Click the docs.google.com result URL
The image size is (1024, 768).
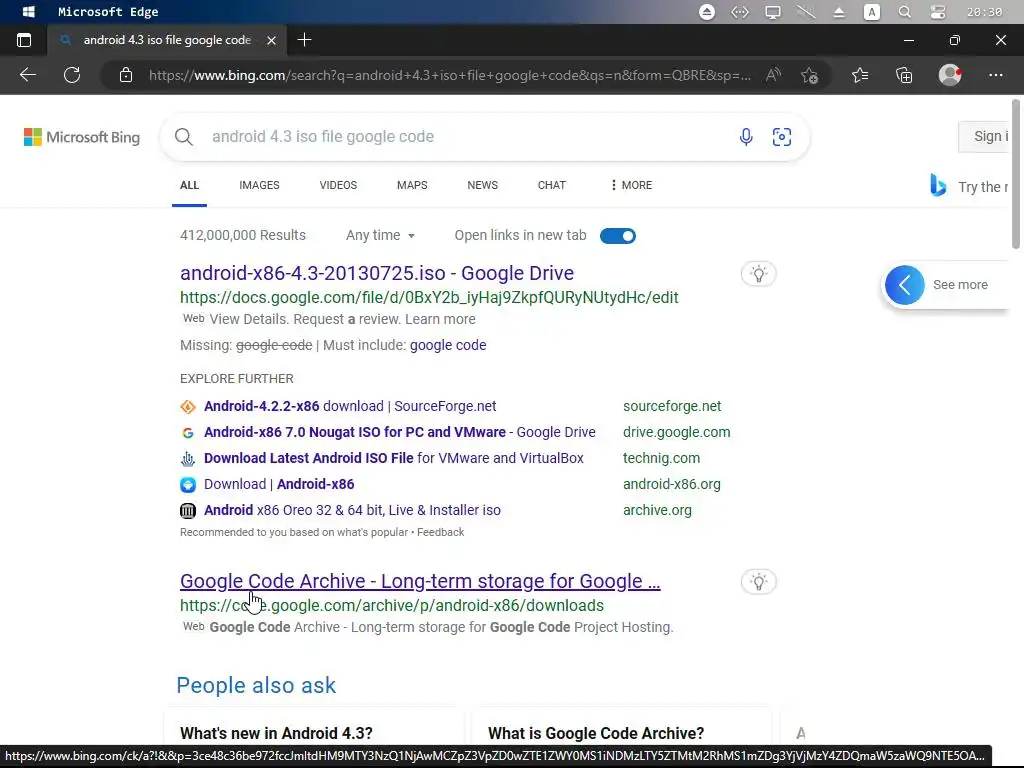click(429, 297)
